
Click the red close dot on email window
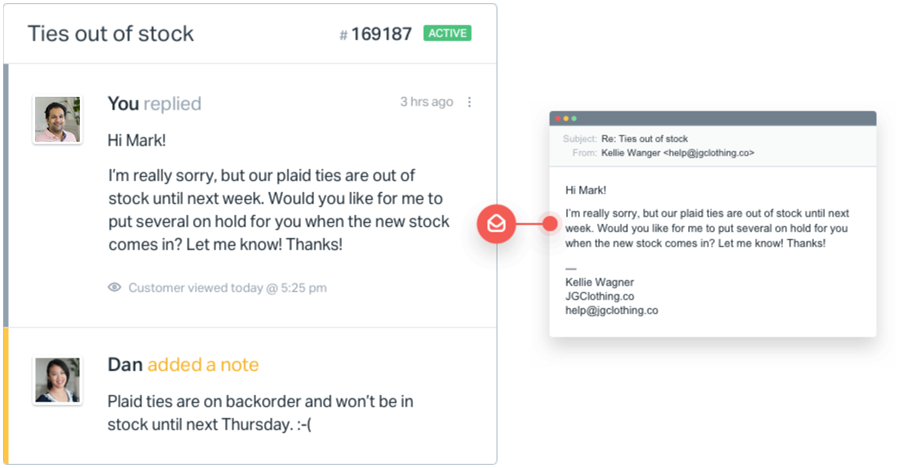pos(557,119)
